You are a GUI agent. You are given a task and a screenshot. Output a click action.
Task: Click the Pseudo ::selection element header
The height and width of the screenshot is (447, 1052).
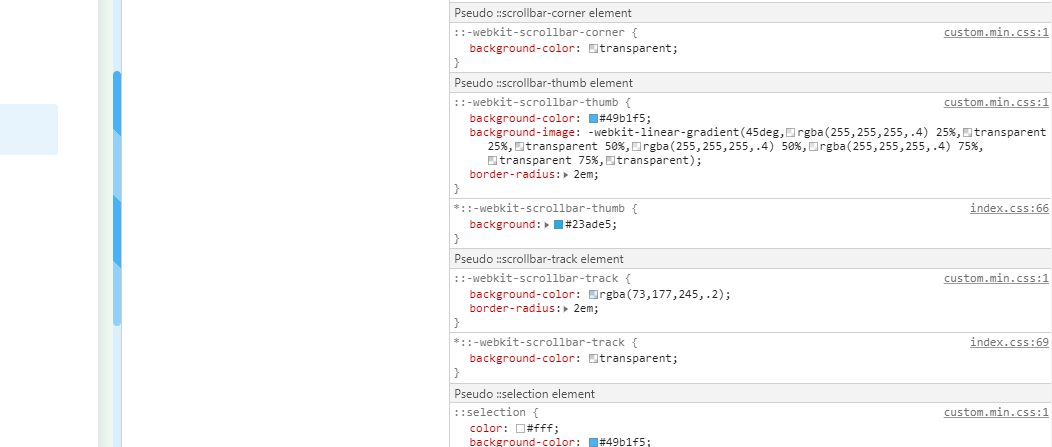524,394
